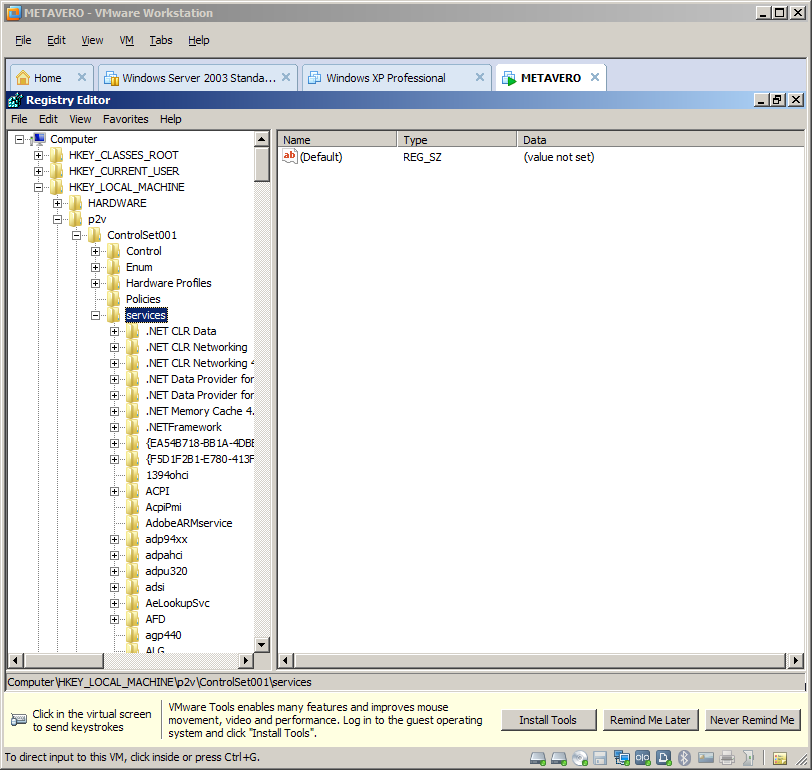The image size is (812, 770).
Task: Click the network adapter status icon
Action: (x=621, y=758)
